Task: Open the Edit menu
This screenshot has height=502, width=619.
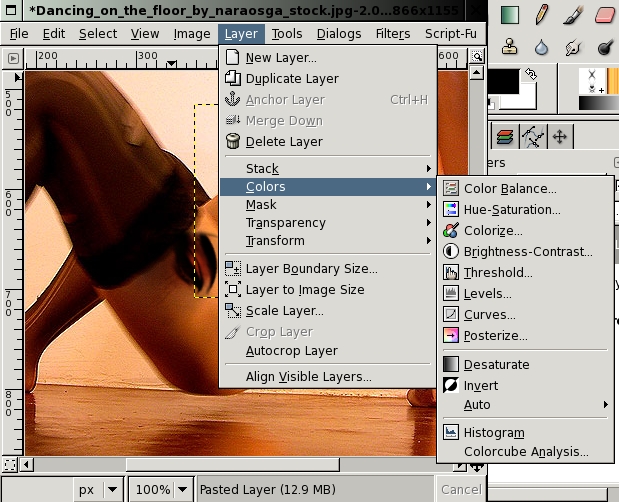Action: [54, 34]
